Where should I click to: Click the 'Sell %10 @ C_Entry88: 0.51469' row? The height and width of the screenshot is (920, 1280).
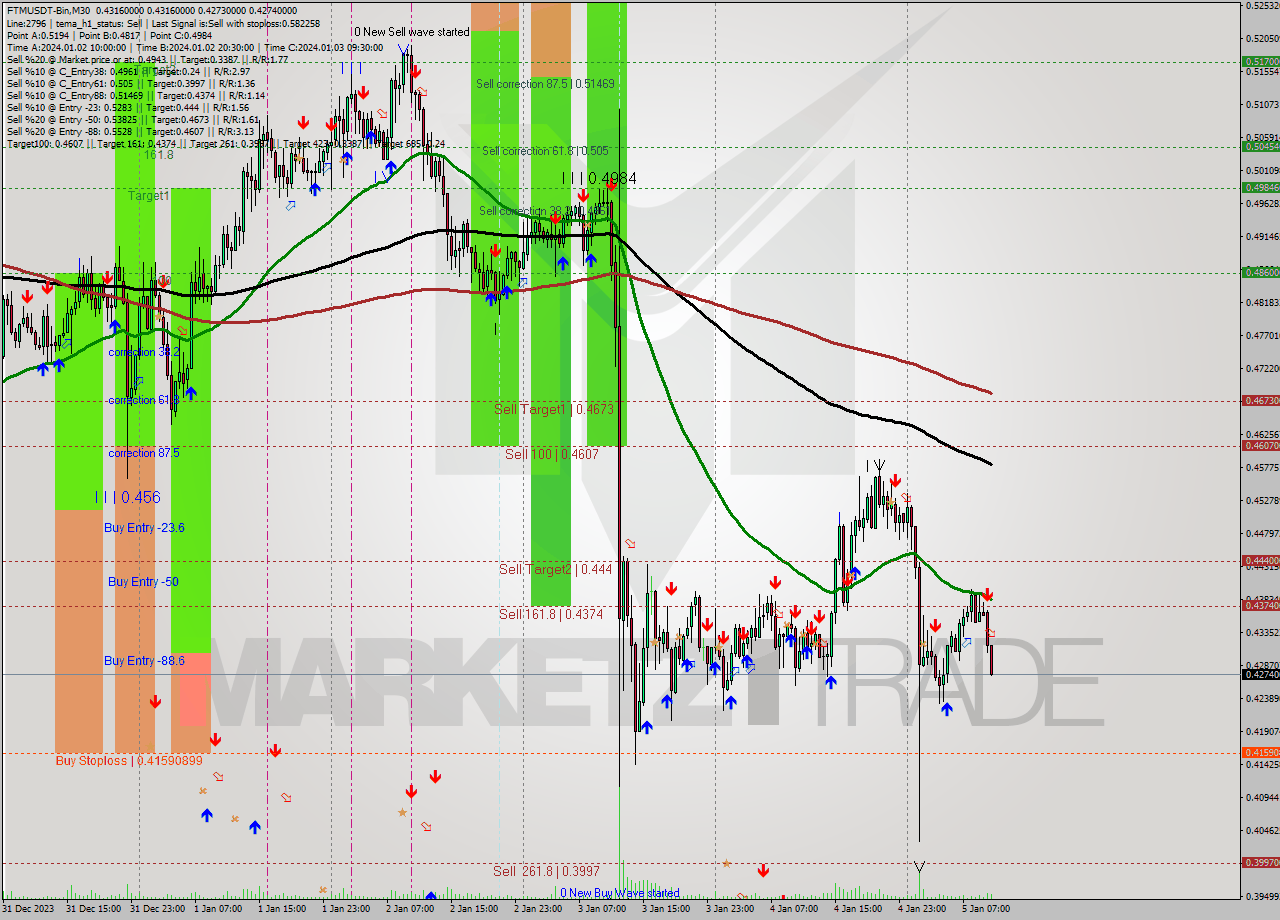click(136, 95)
